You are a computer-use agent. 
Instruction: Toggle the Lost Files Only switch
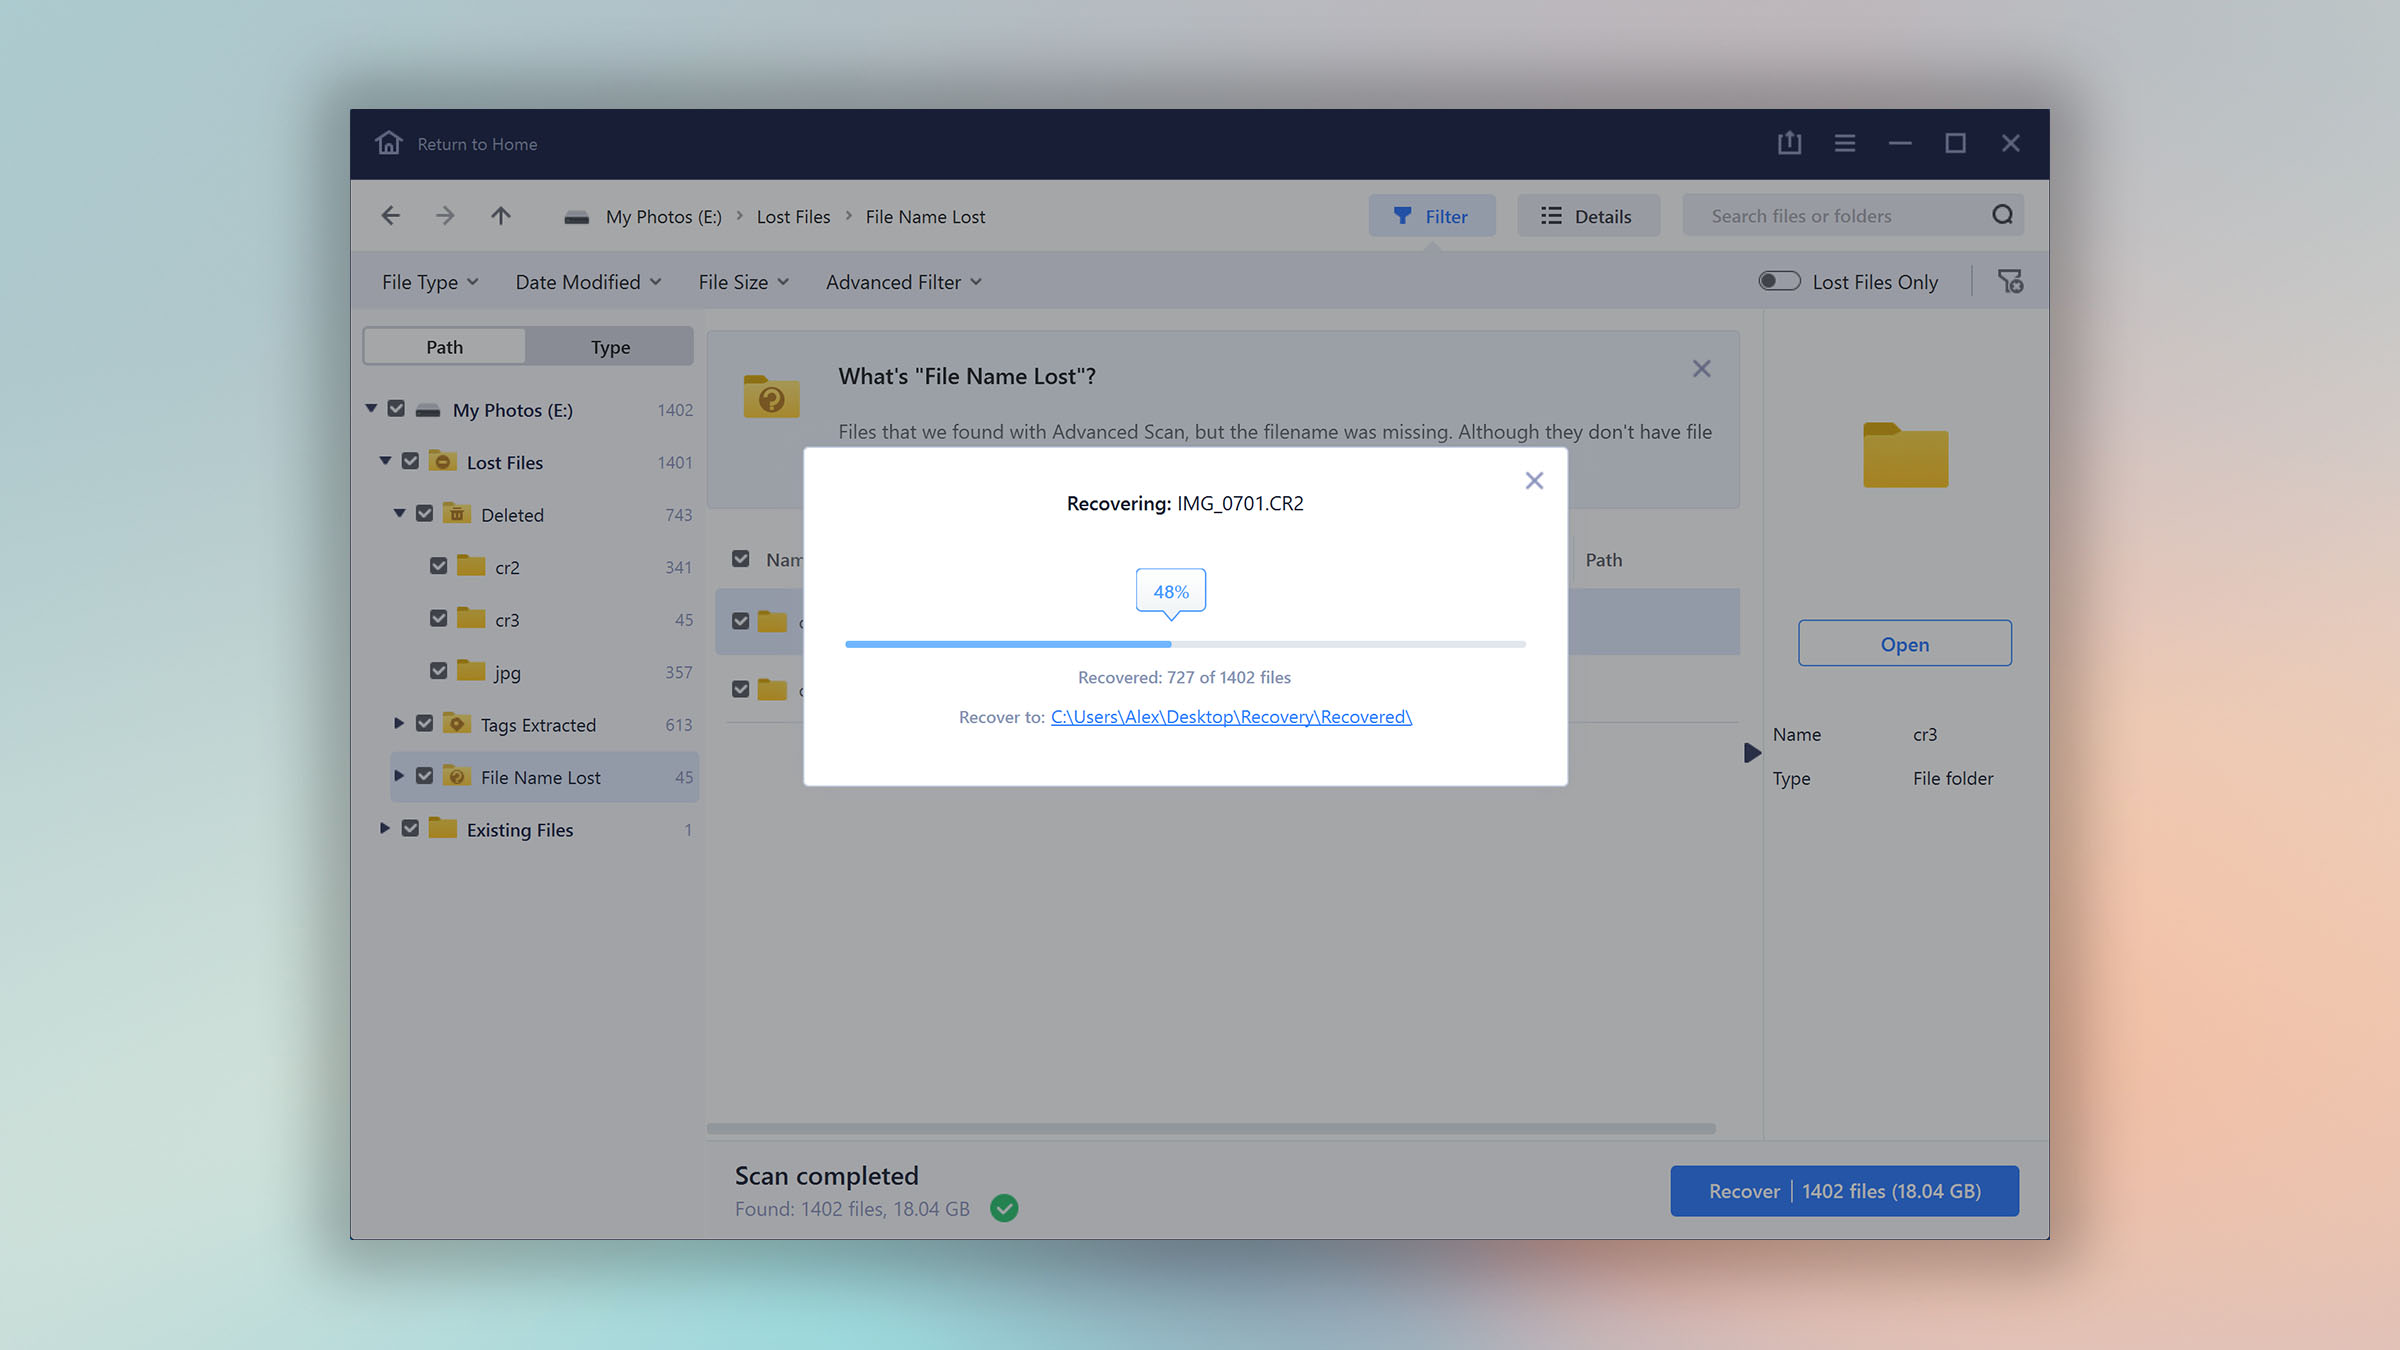click(1779, 281)
